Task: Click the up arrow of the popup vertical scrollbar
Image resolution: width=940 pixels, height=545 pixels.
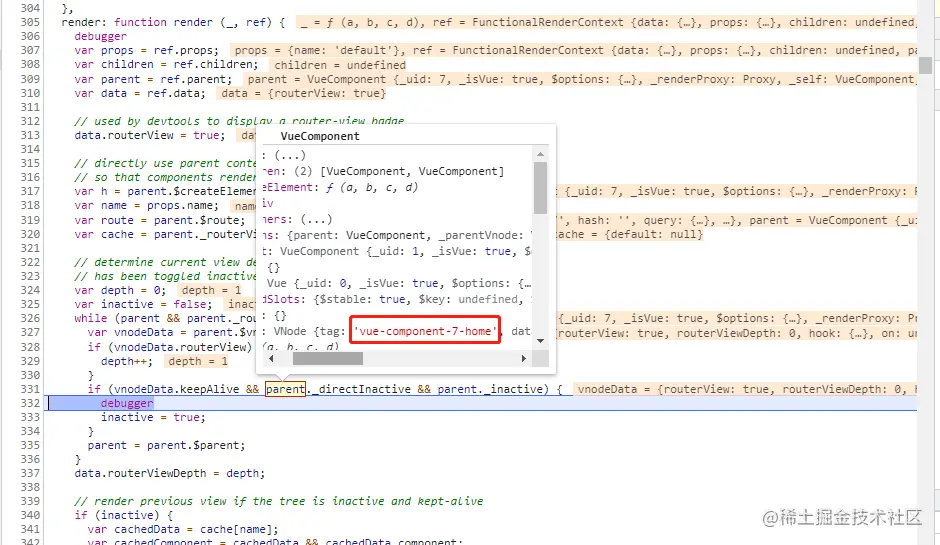Action: pyautogui.click(x=540, y=155)
